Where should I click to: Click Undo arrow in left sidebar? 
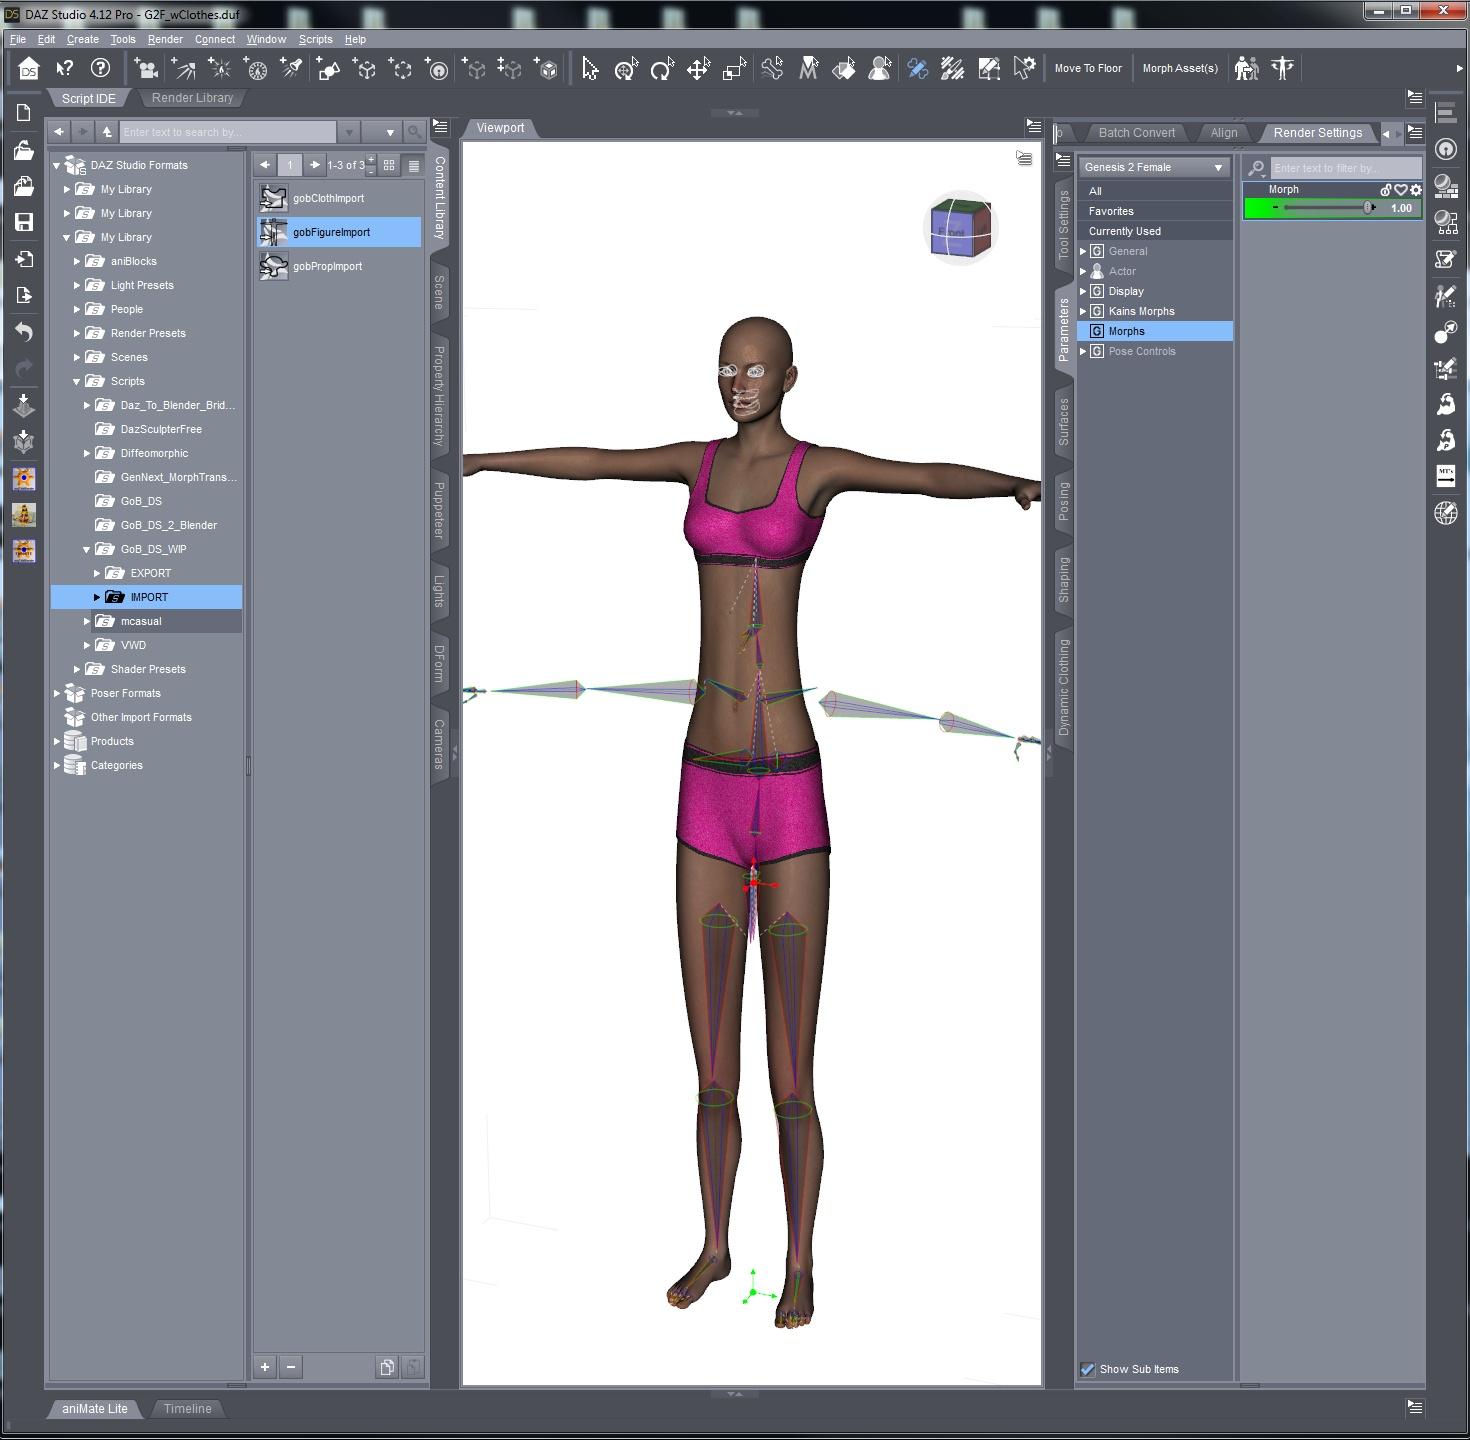24,332
